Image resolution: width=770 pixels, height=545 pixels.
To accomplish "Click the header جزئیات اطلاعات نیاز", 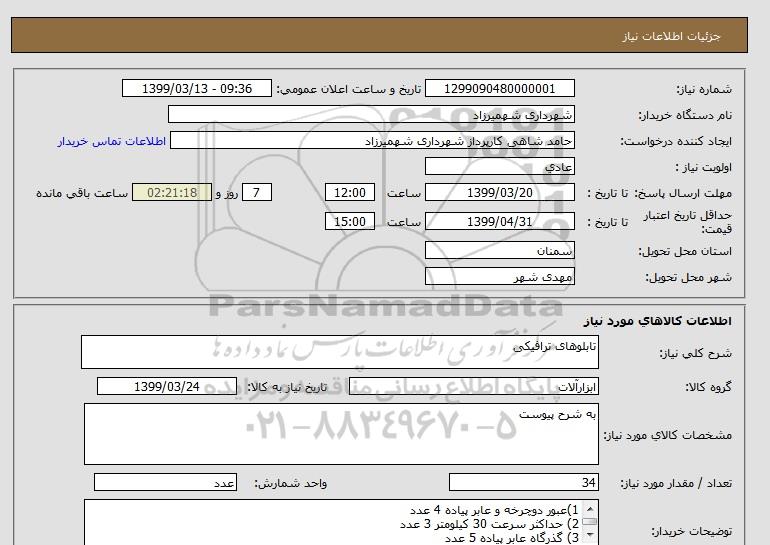I will [671, 36].
